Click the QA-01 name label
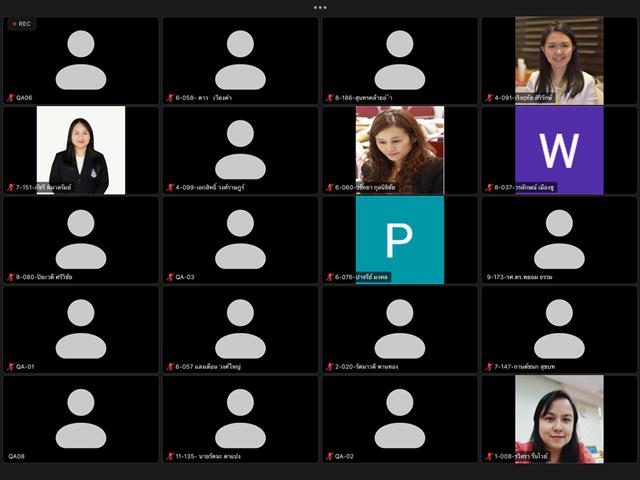 tap(25, 367)
